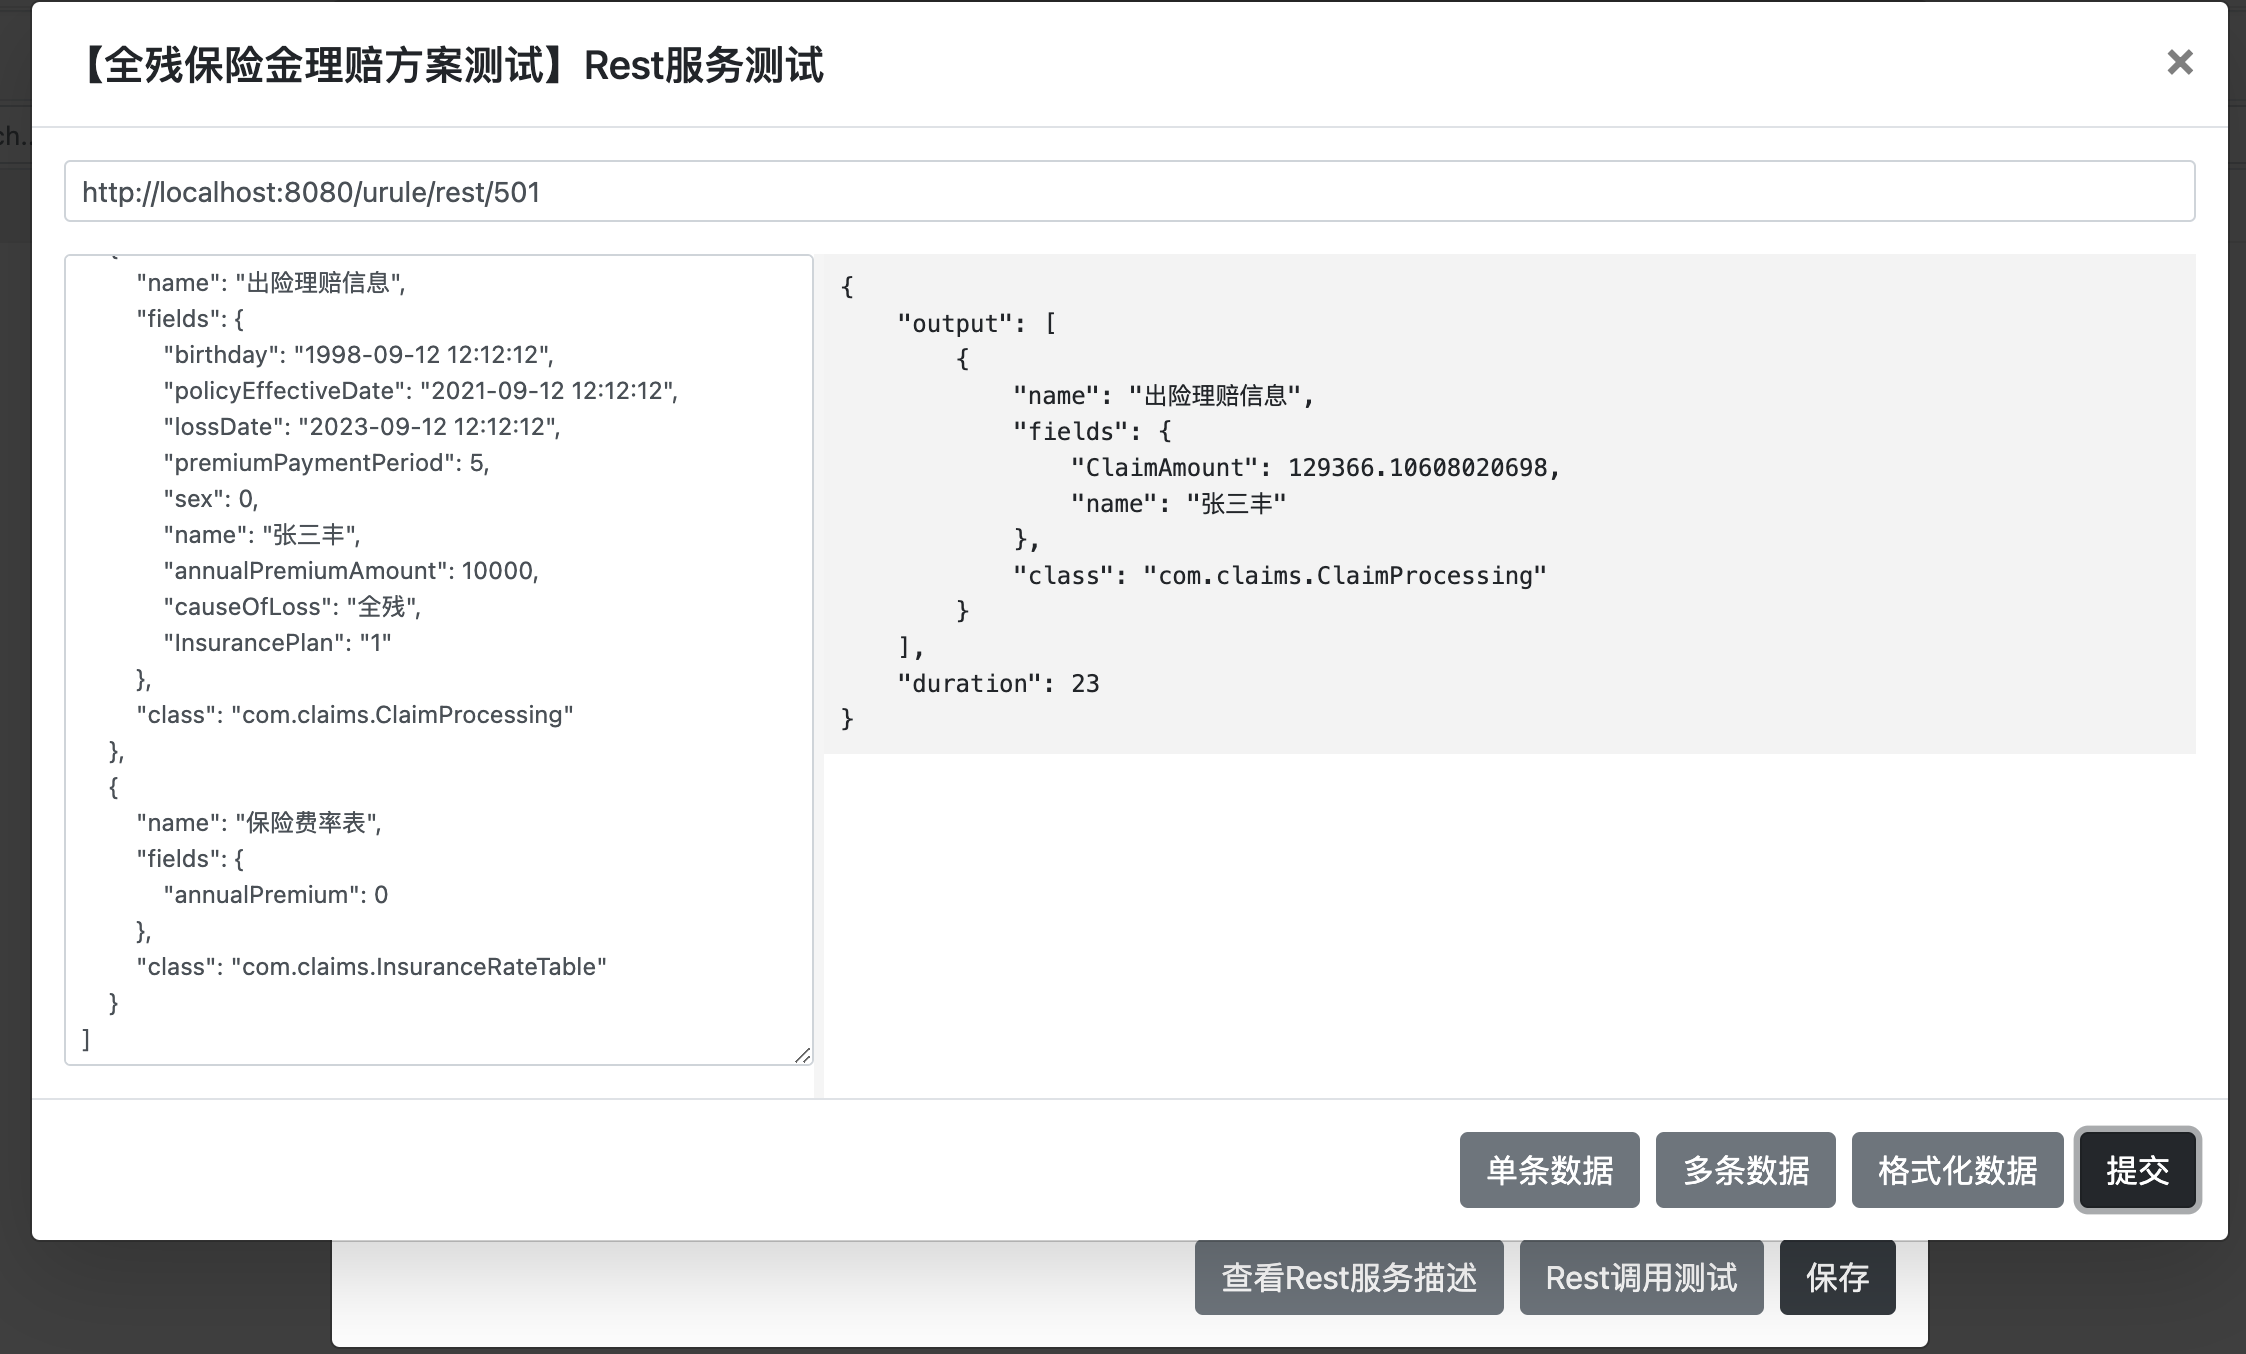Click the annualPremiumAmount value 10000
Image resolution: width=2246 pixels, height=1354 pixels.
tap(498, 571)
